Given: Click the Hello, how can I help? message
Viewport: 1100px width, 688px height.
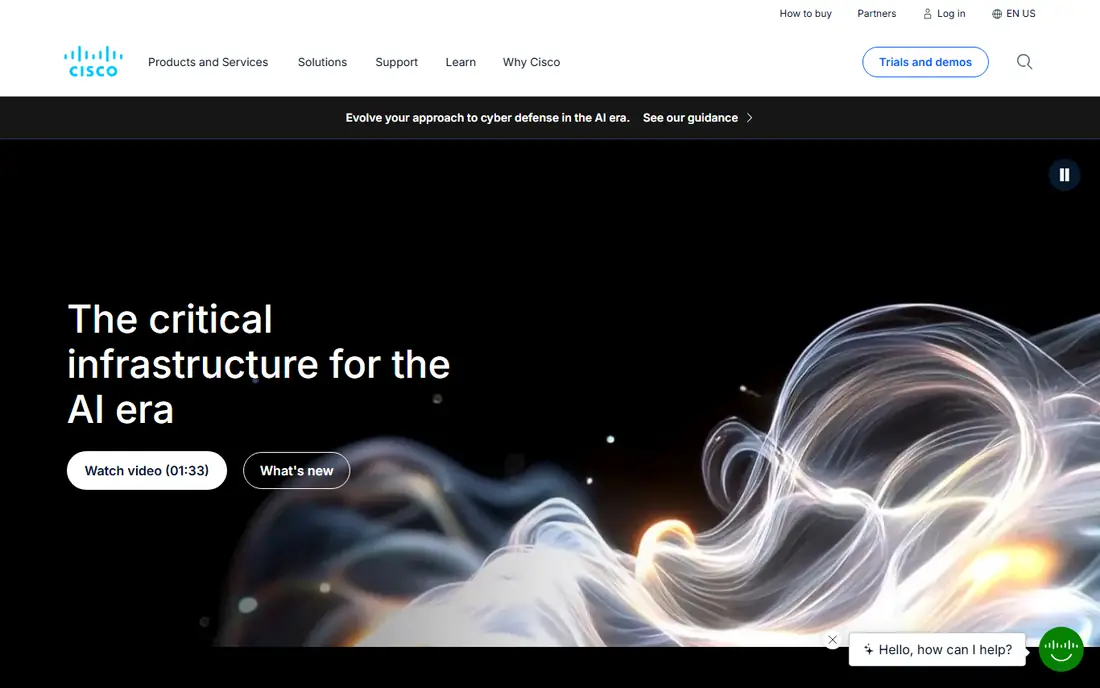Looking at the screenshot, I should coord(937,649).
